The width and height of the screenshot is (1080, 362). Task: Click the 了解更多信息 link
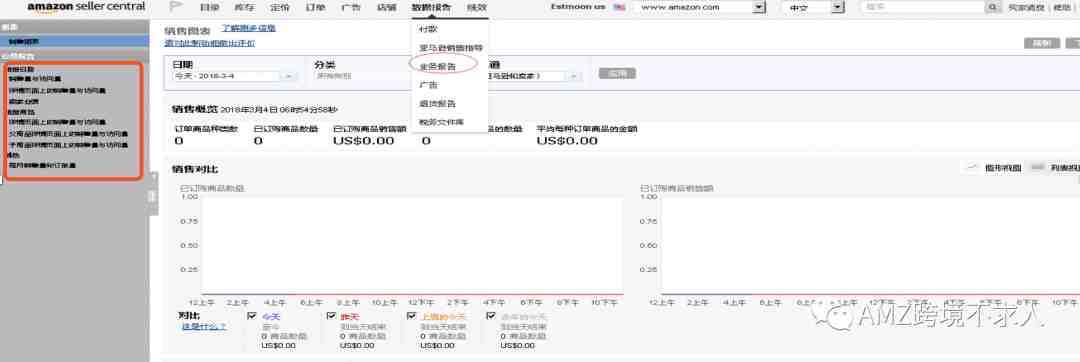(x=249, y=28)
